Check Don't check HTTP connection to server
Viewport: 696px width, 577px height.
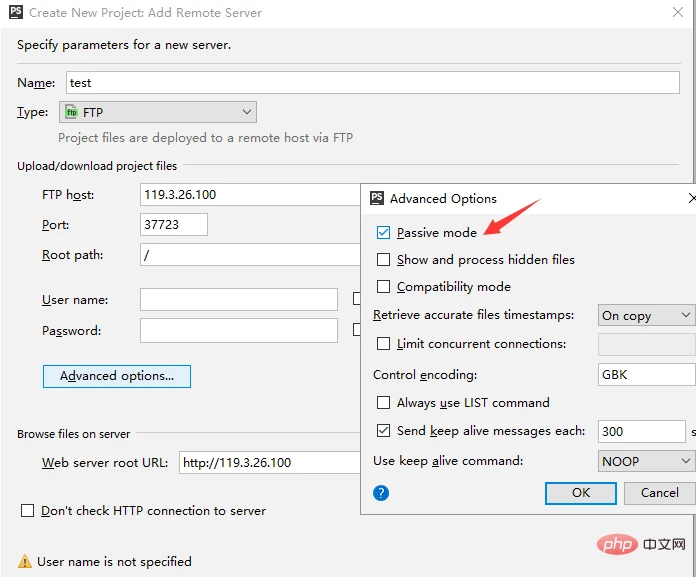pos(28,510)
